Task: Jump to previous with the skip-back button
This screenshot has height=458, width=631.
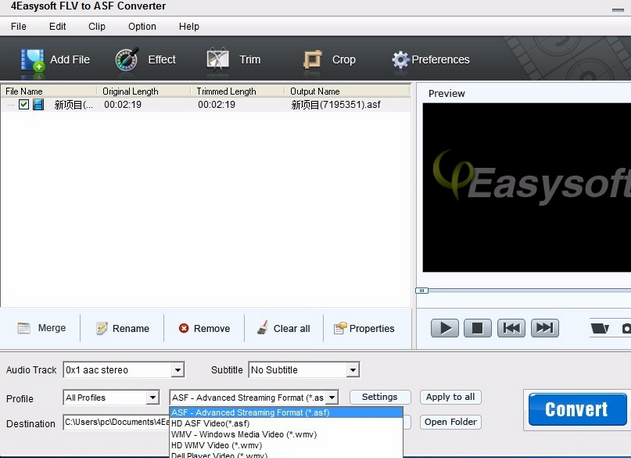Action: tap(511, 328)
